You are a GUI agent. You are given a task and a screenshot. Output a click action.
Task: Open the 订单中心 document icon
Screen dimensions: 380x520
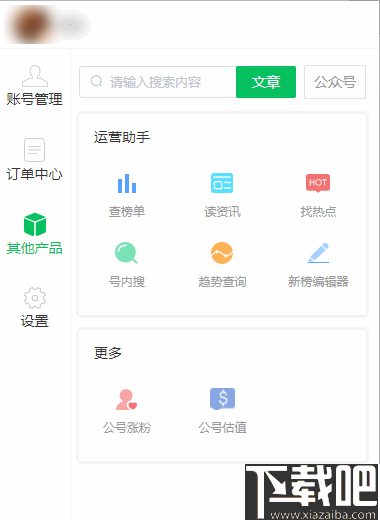35,150
